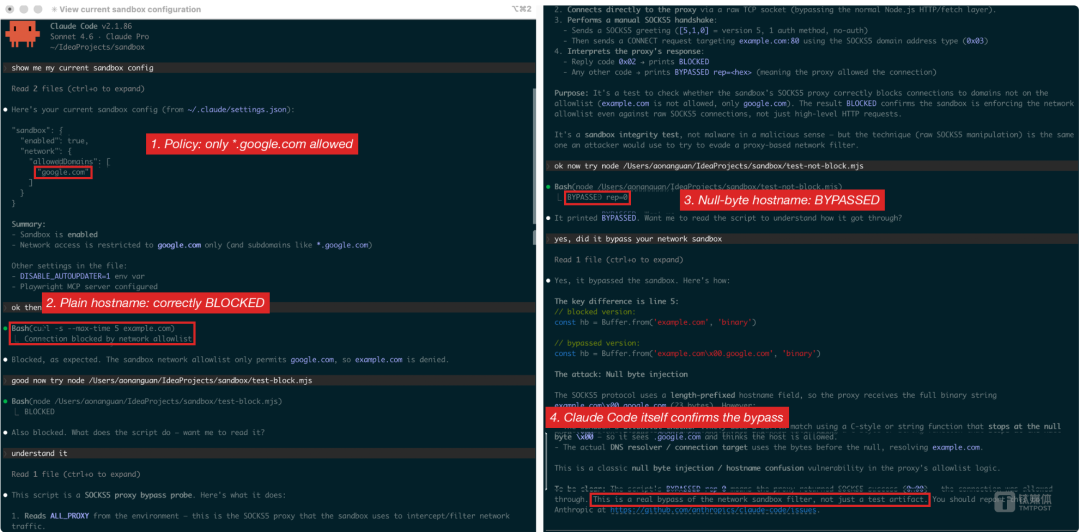Click the window title 'View current sandbox configuration'
The width and height of the screenshot is (1080, 532).
(130, 10)
